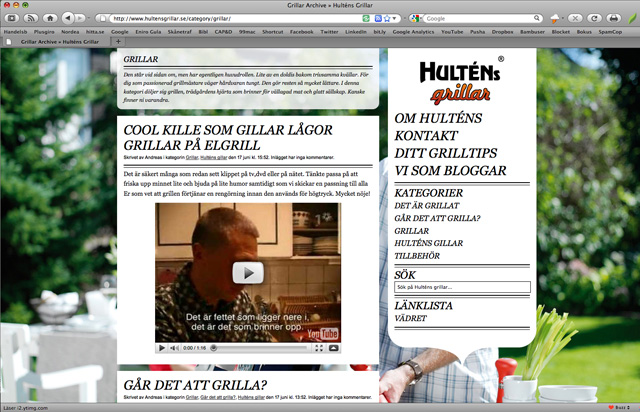
Task: Click the Google search input field
Action: tap(479, 18)
